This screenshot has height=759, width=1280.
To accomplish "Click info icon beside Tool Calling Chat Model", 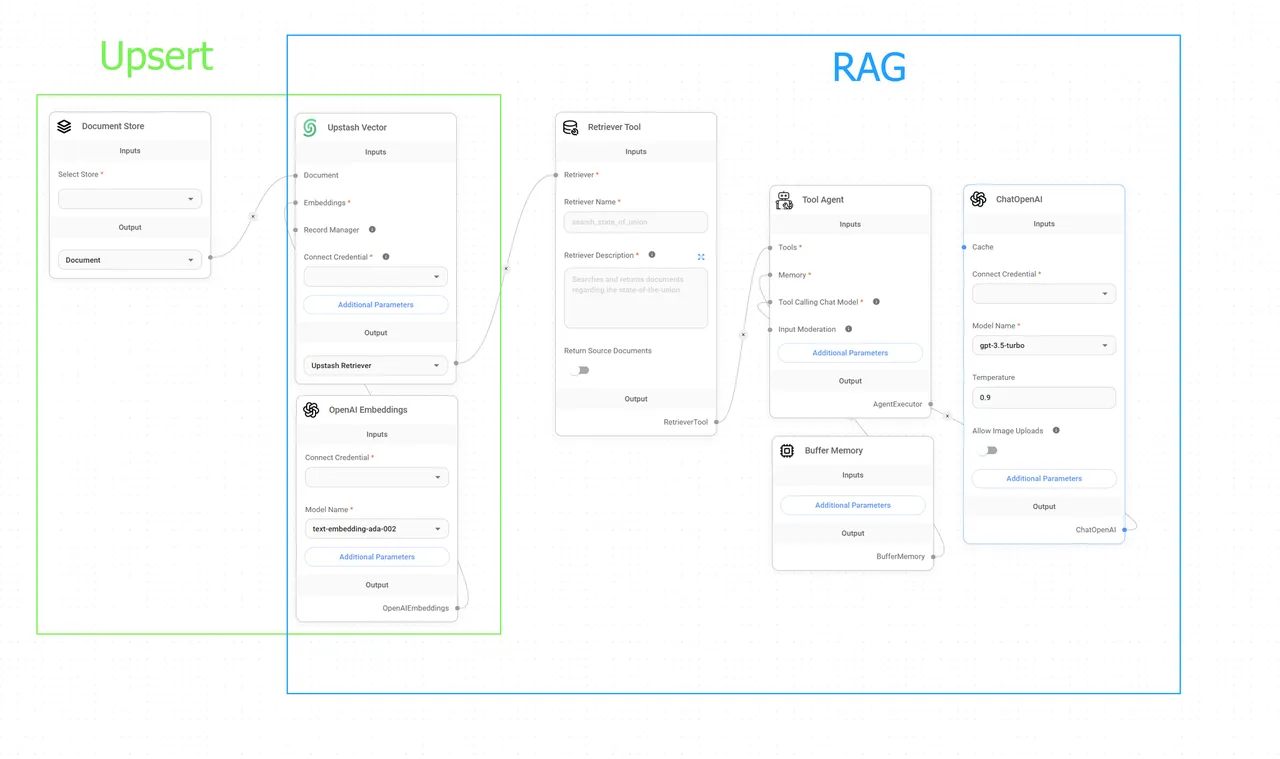I will tap(876, 302).
